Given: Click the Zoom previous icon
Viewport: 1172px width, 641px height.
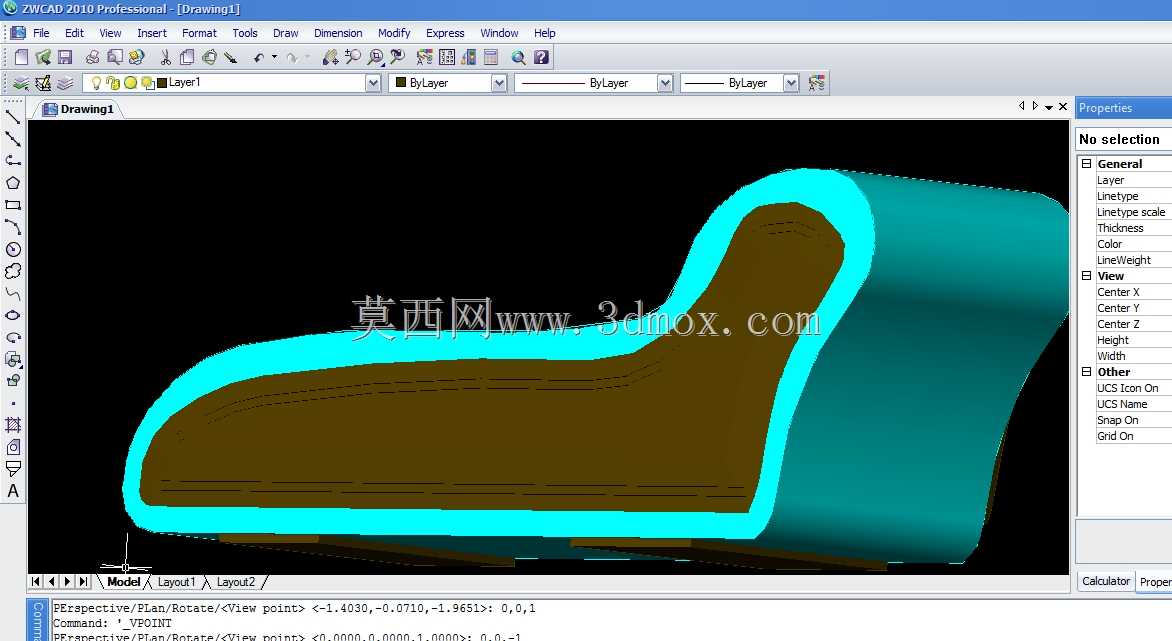Looking at the screenshot, I should pyautogui.click(x=398, y=58).
